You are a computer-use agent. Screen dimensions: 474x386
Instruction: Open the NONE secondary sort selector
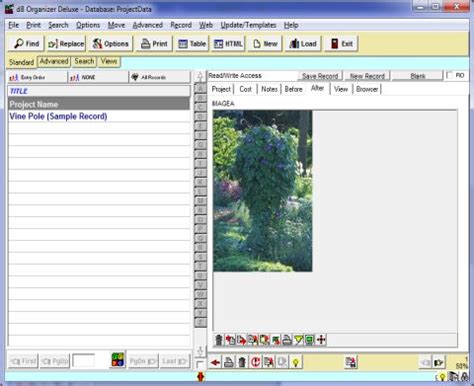pos(98,77)
